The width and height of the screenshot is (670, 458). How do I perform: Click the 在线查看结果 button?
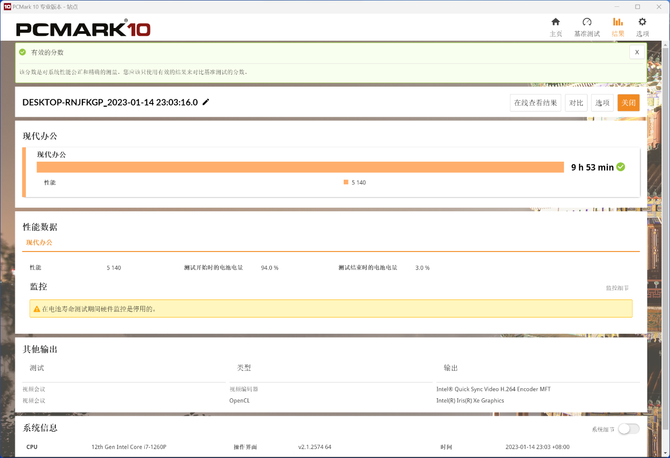point(535,103)
